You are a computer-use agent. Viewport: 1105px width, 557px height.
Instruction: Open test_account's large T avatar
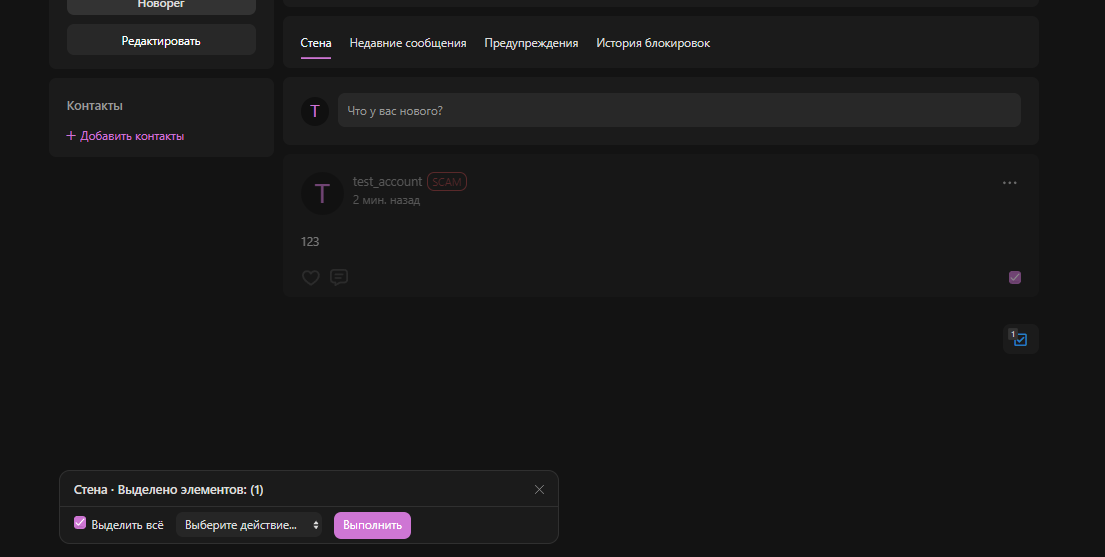[x=322, y=193]
